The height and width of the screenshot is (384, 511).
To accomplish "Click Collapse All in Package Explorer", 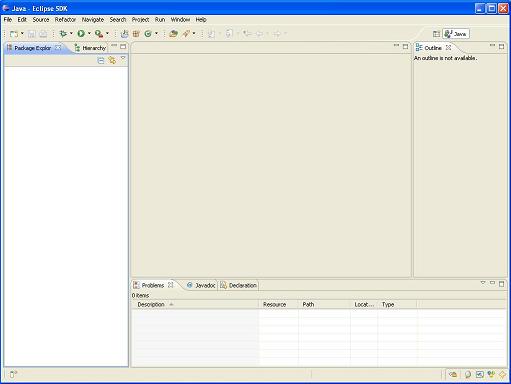I will click(101, 60).
